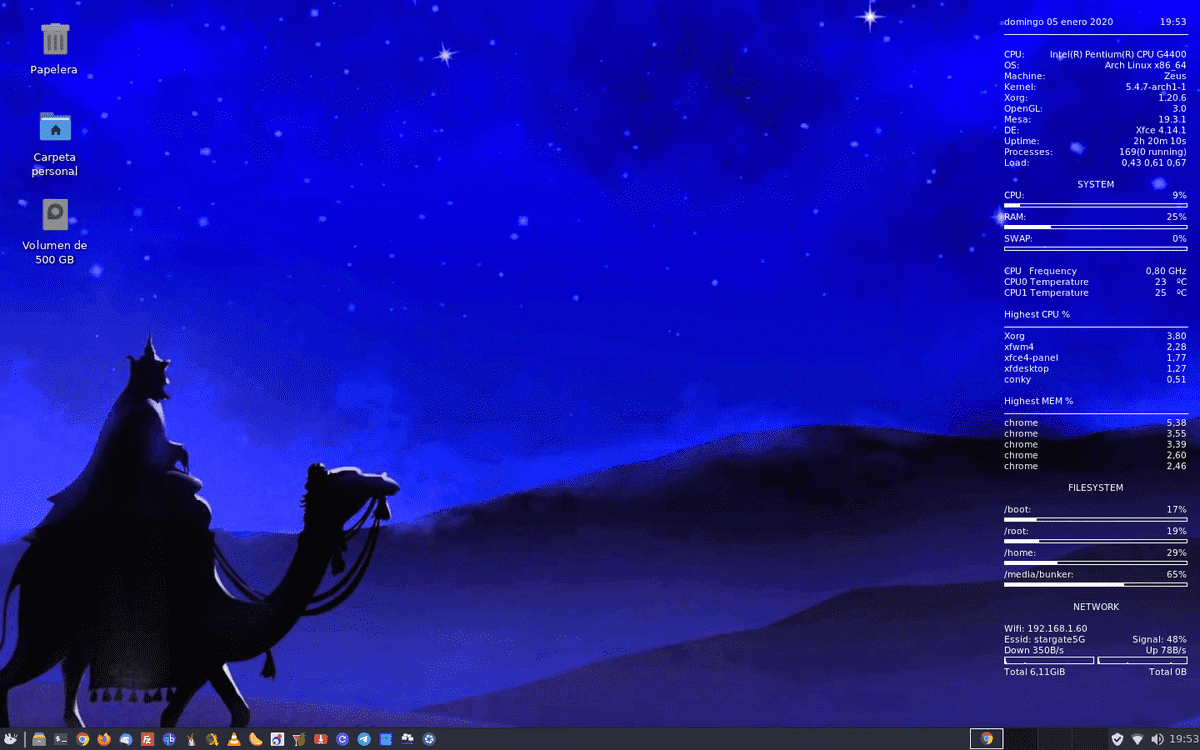Open VLC media player cone icon
Image resolution: width=1200 pixels, height=750 pixels.
click(x=233, y=739)
